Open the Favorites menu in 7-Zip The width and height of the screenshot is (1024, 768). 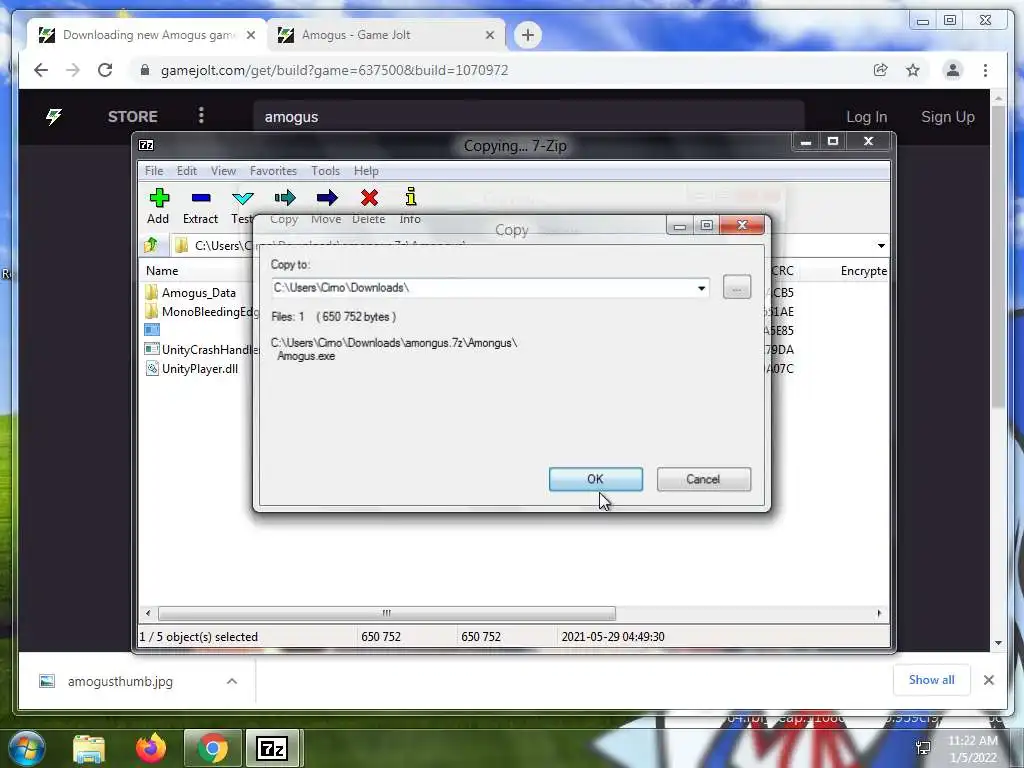click(x=273, y=170)
